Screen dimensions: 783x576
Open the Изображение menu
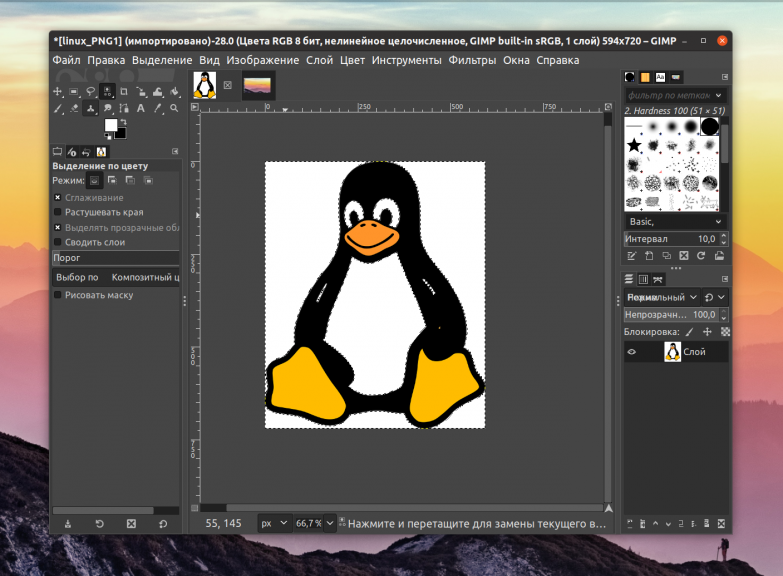click(x=263, y=60)
